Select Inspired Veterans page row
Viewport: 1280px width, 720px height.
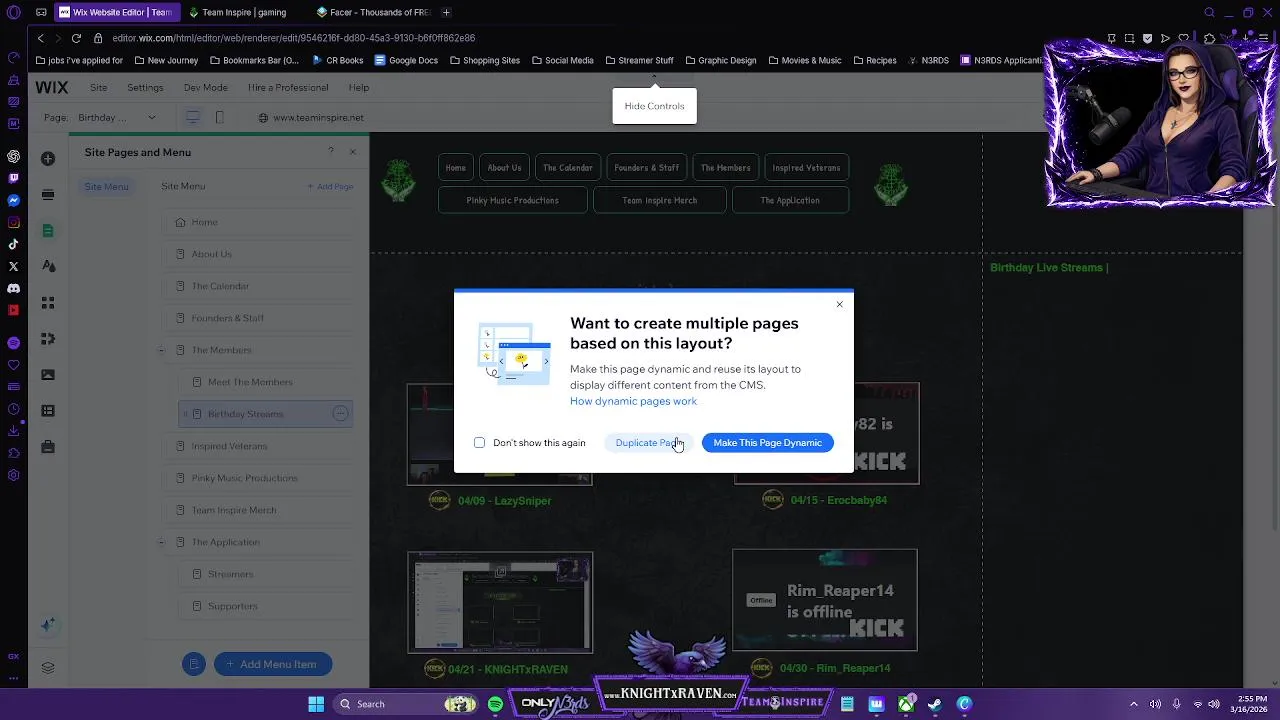click(x=258, y=446)
